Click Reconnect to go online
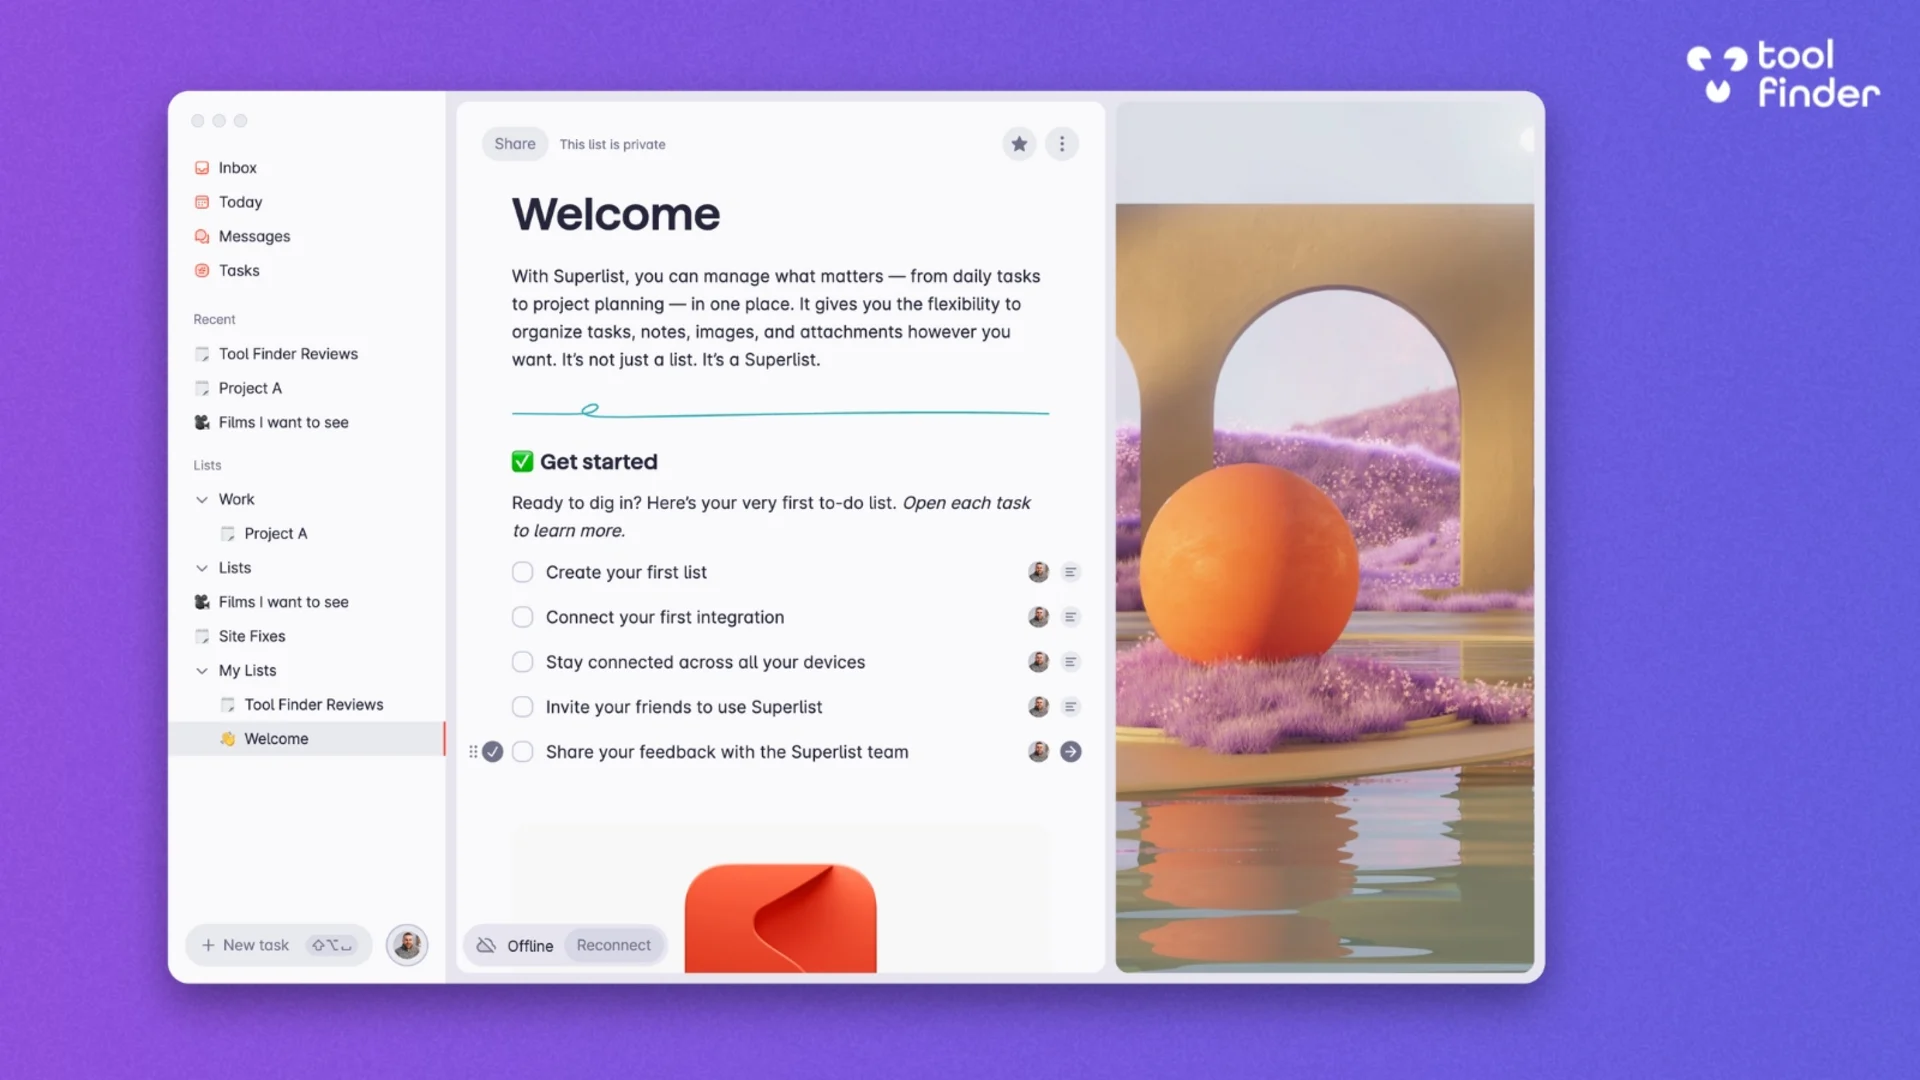Viewport: 1920px width, 1080px height. [x=613, y=945]
